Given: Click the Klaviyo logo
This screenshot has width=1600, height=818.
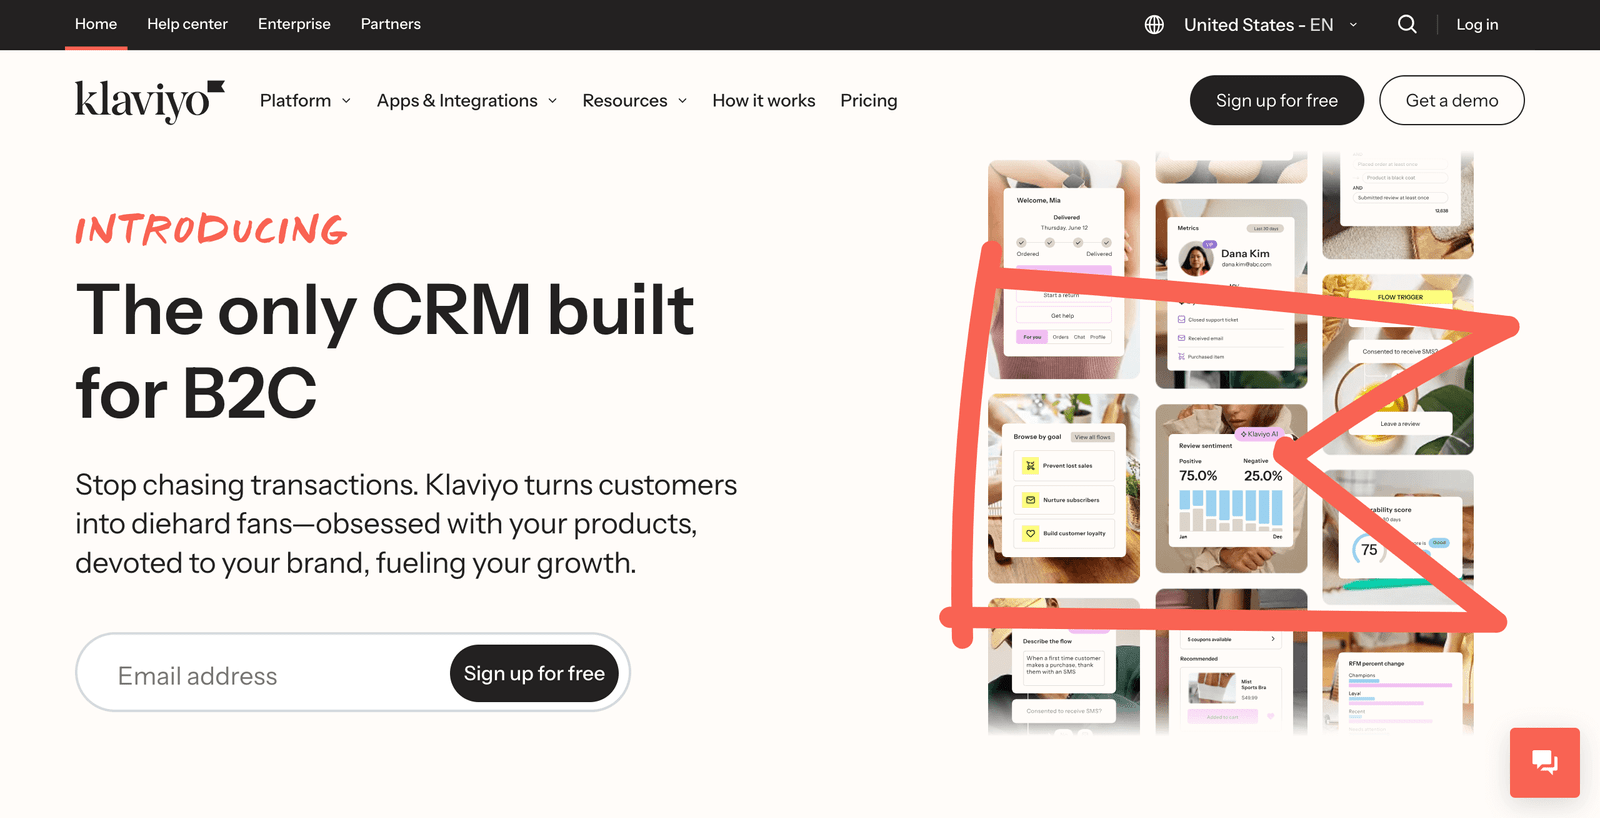Looking at the screenshot, I should [x=149, y=101].
